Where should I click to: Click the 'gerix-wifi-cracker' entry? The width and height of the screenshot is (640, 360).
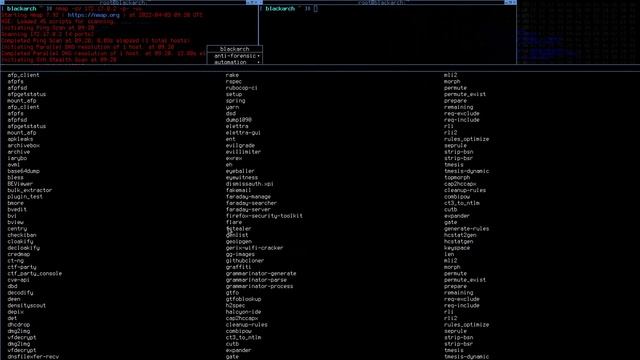click(254, 248)
